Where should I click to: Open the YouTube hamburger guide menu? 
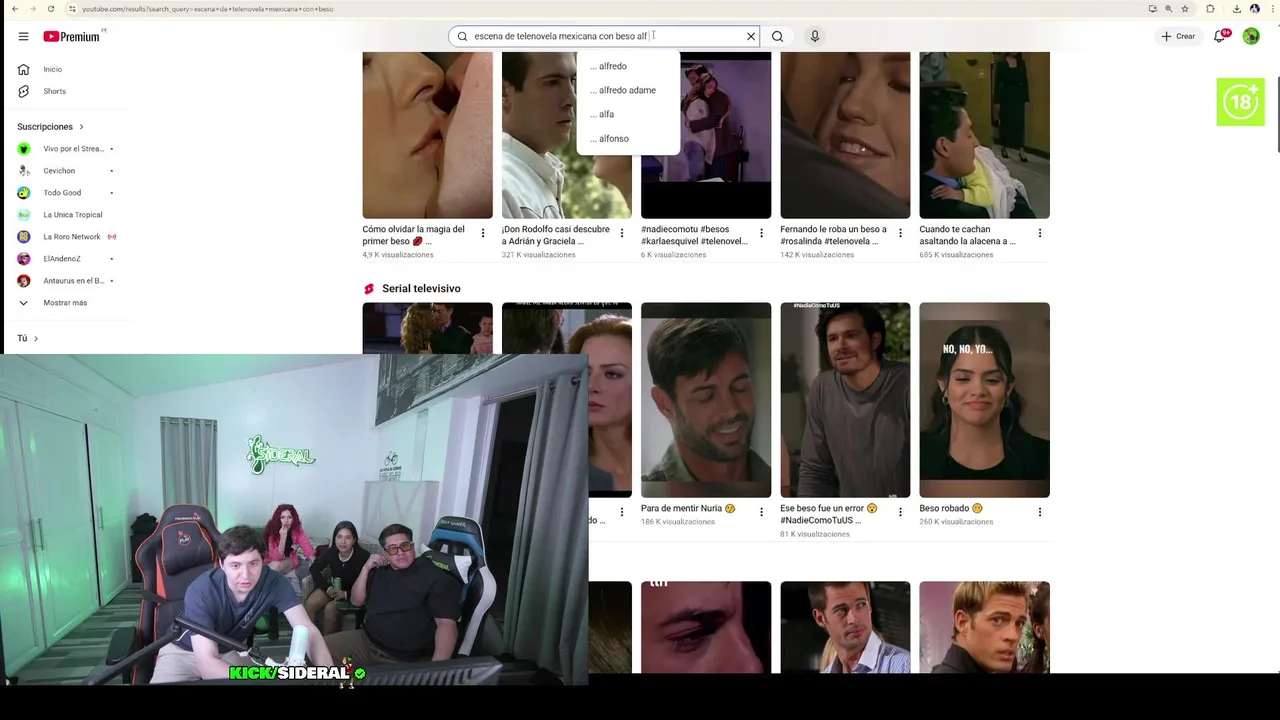[23, 36]
